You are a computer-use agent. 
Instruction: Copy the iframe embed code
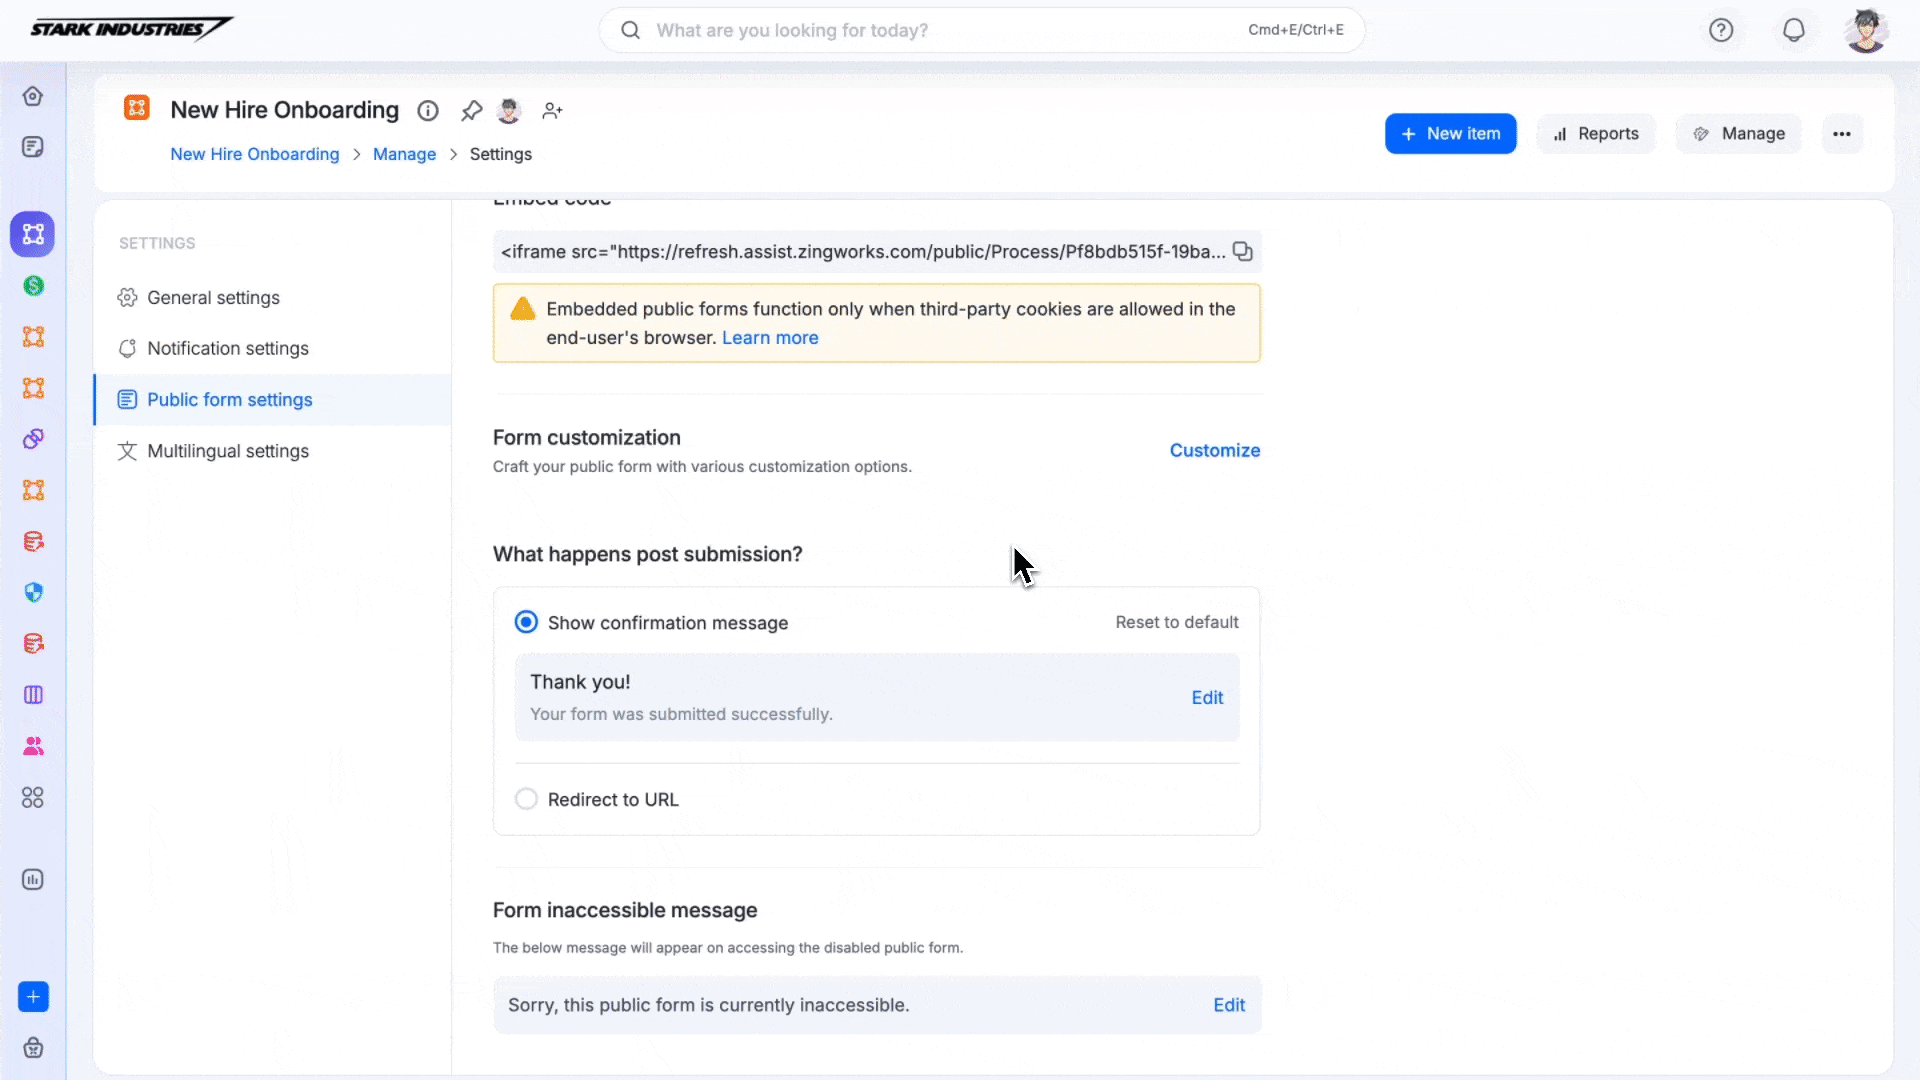point(1242,252)
